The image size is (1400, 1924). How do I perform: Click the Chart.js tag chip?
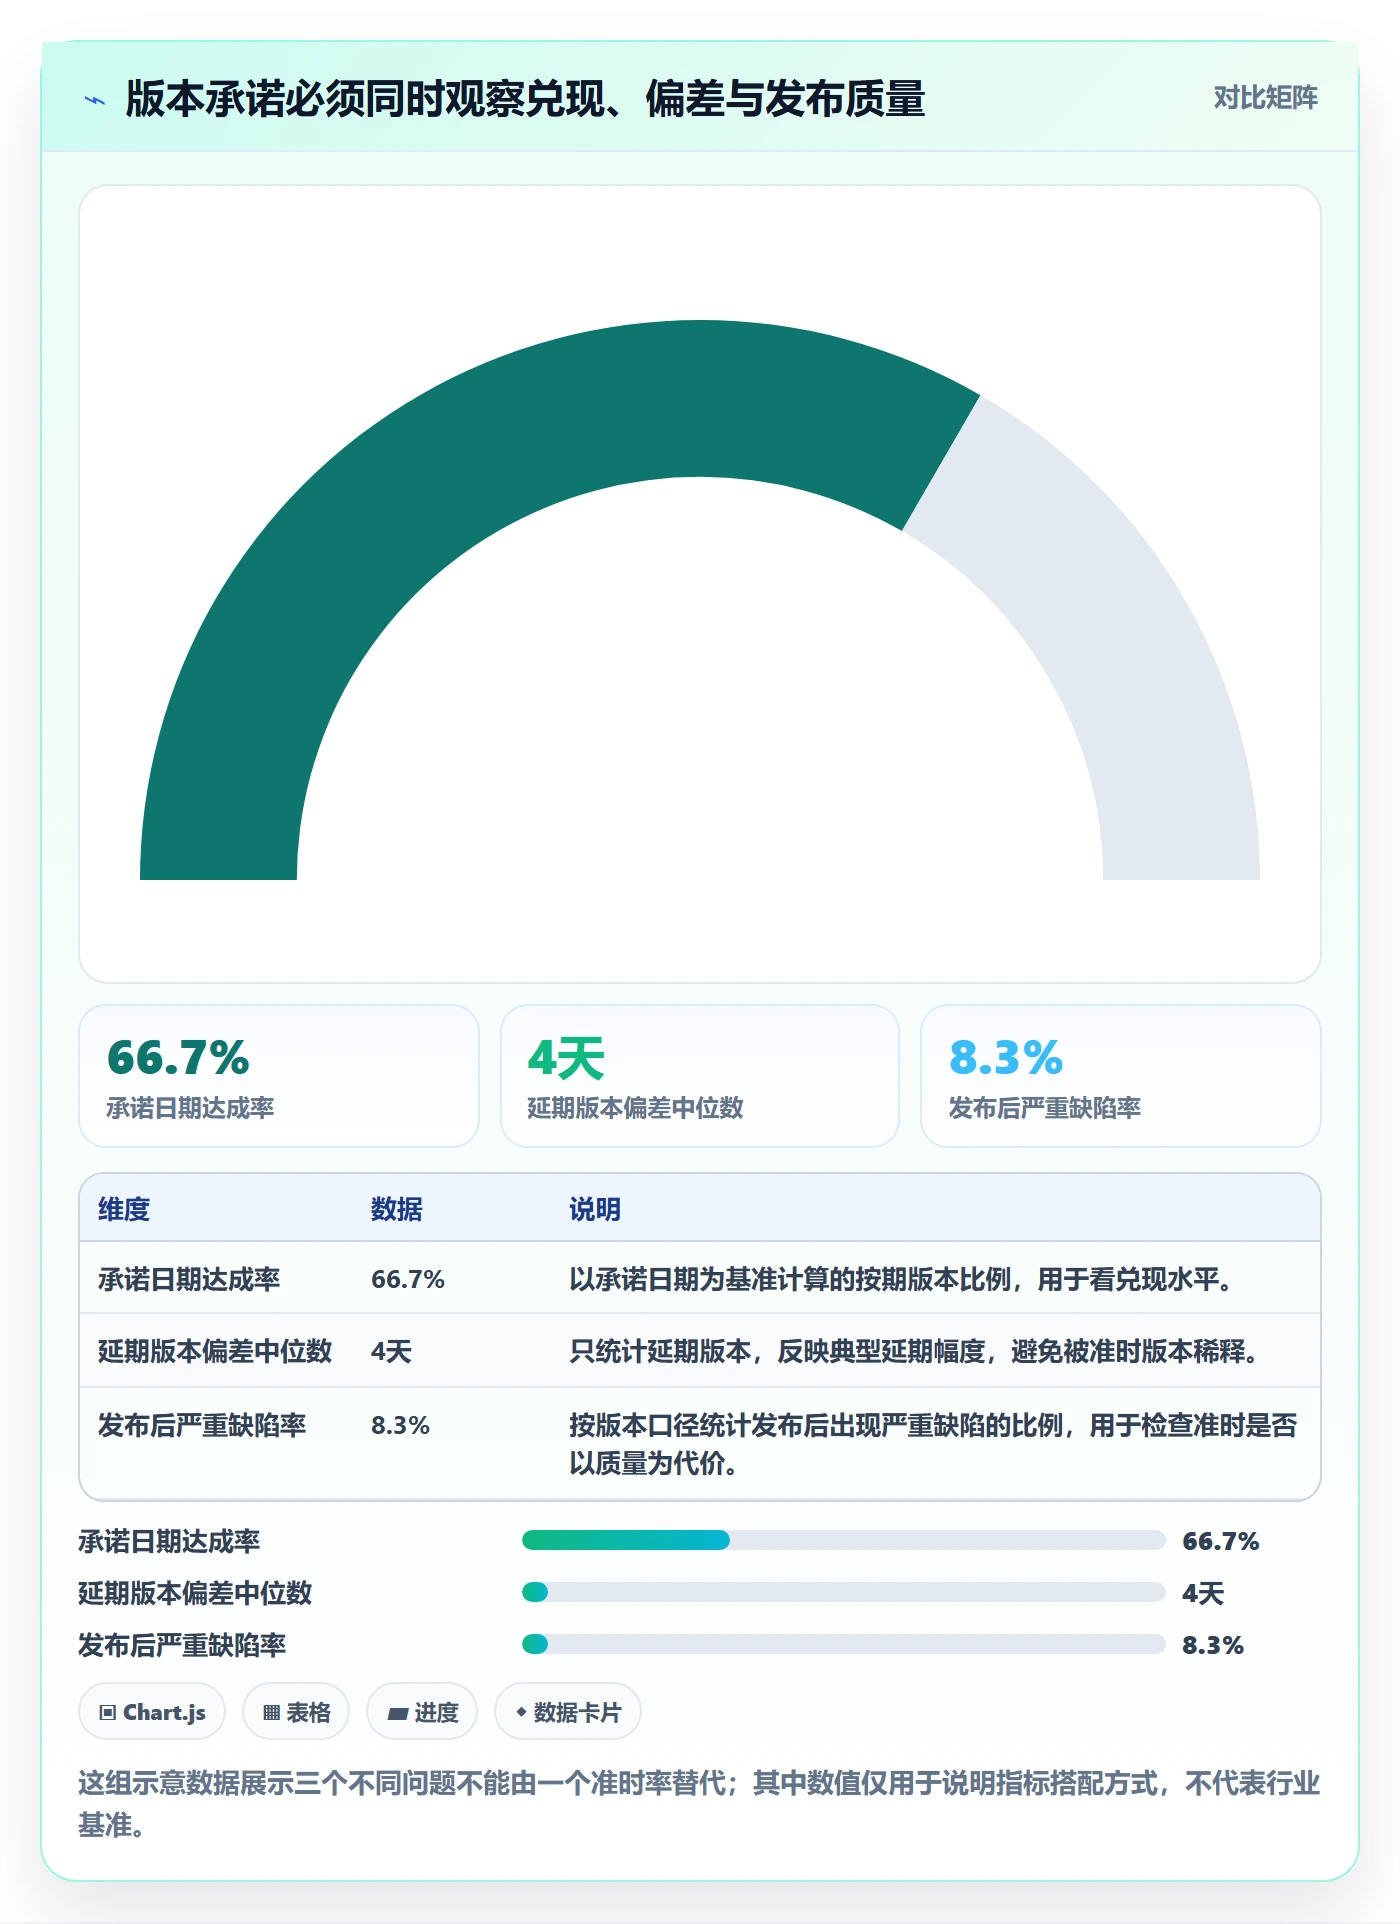(x=152, y=1712)
